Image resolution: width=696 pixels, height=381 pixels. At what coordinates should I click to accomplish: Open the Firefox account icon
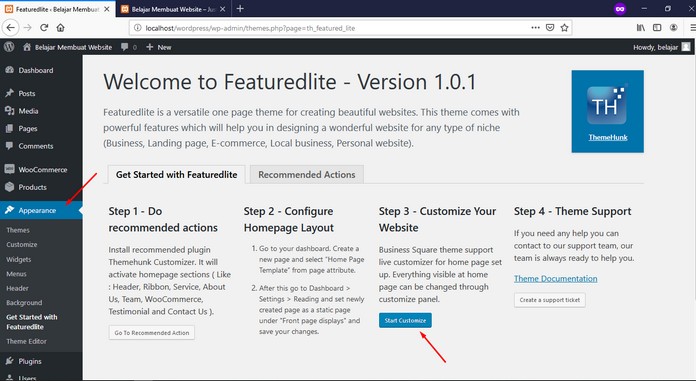click(673, 28)
